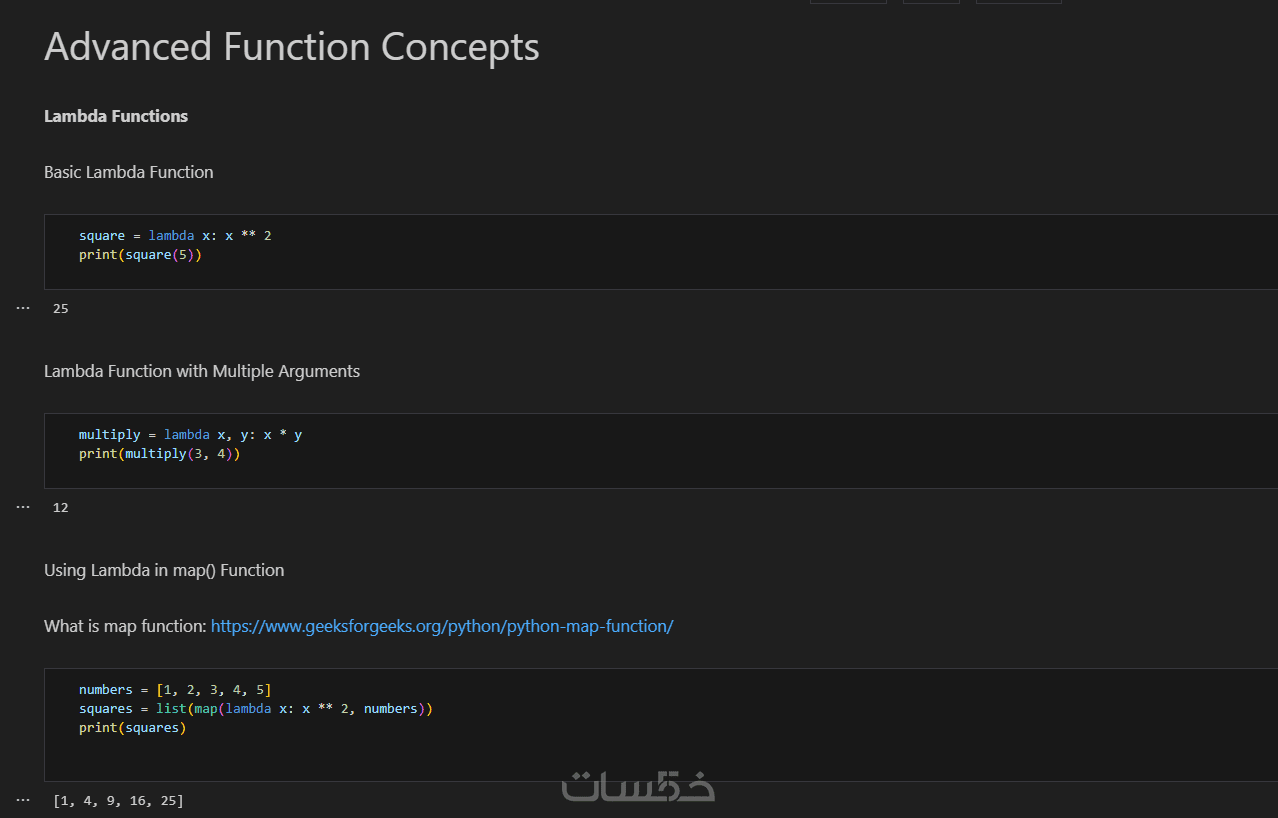This screenshot has height=818, width=1278.
Task: Open output actions beside the squares list result
Action: coord(23,800)
